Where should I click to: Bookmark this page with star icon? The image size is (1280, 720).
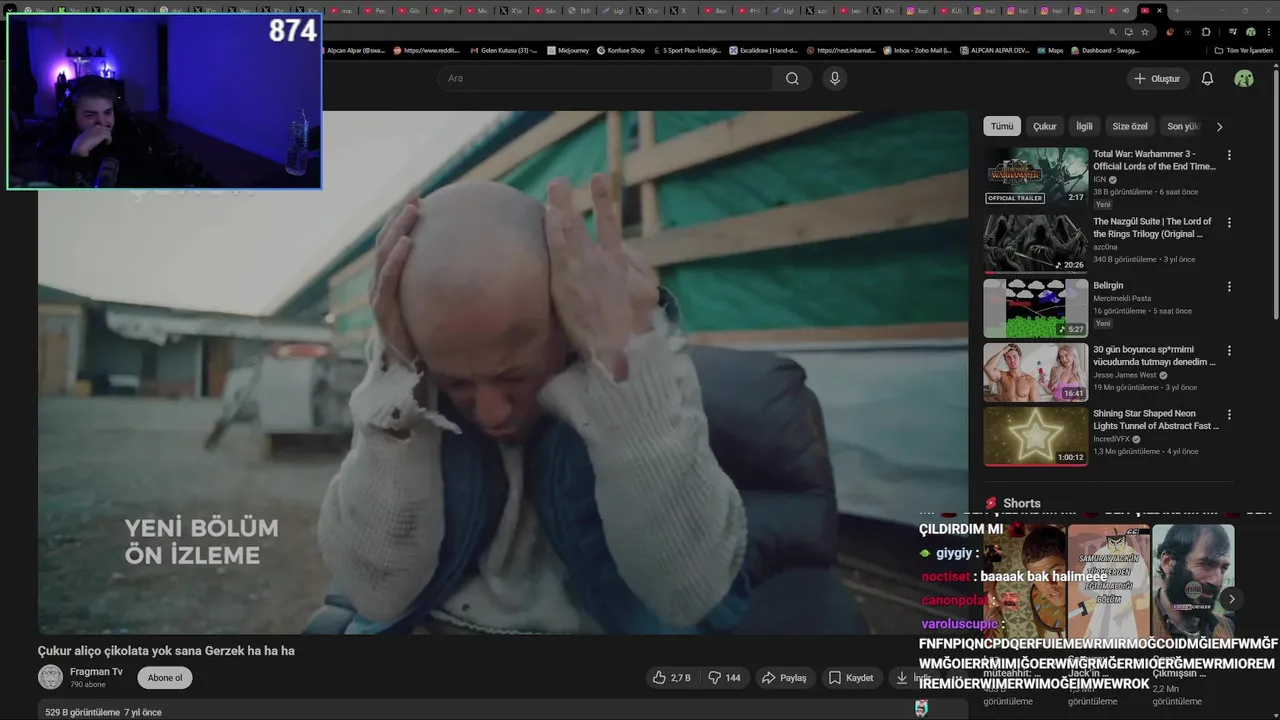pos(1145,32)
